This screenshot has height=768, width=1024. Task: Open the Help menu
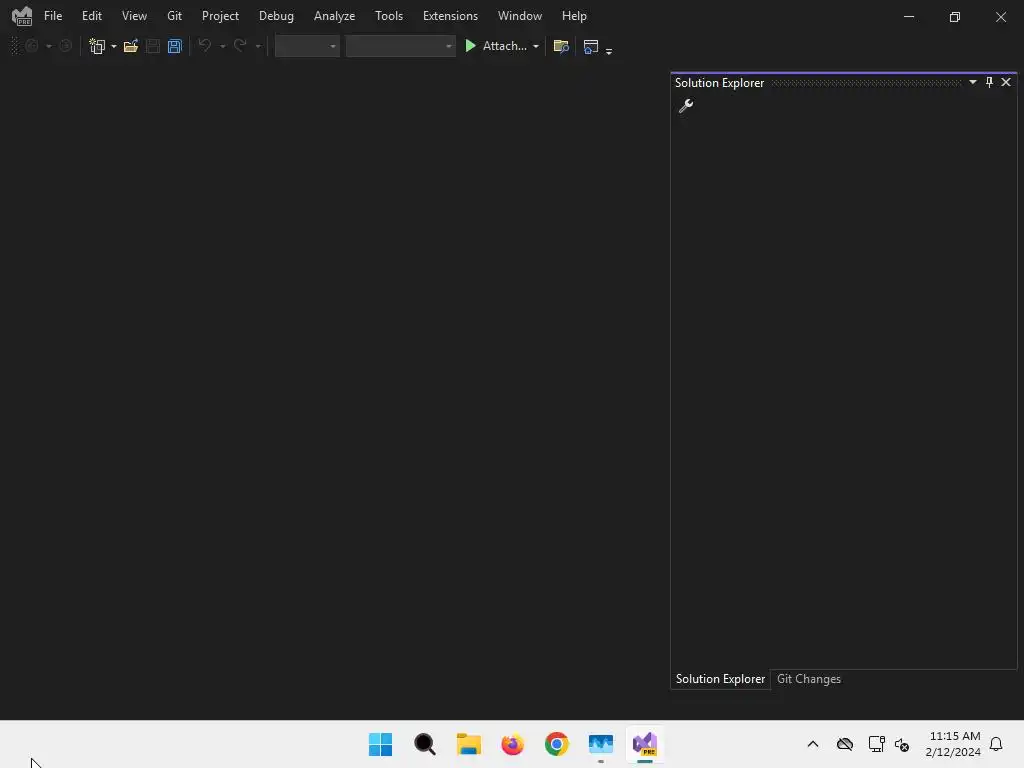pos(574,16)
